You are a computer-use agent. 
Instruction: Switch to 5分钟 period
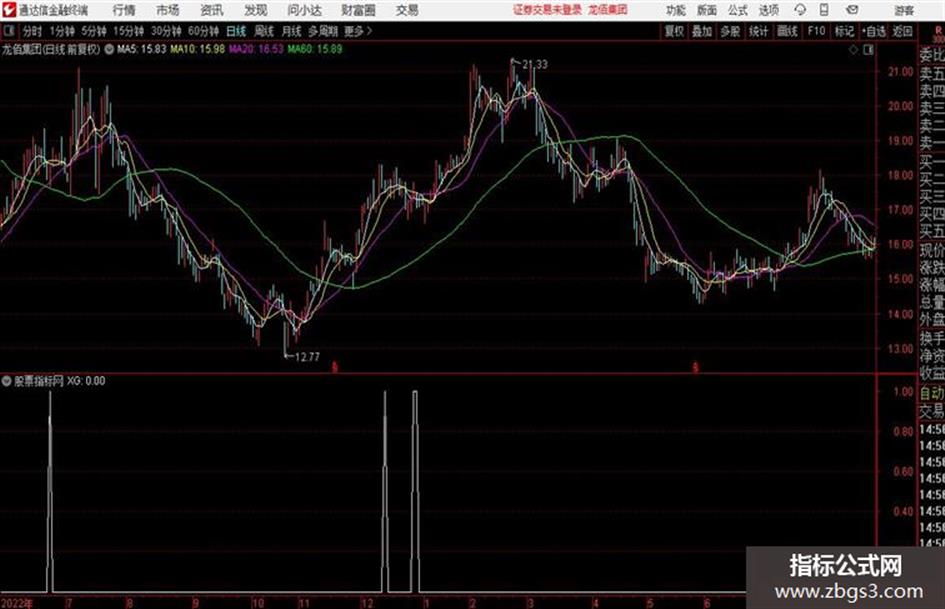[93, 31]
